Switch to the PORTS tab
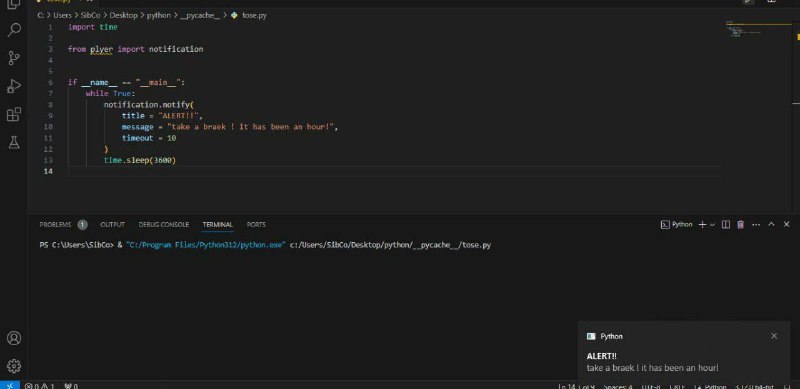This screenshot has width=800, height=389. tap(256, 225)
